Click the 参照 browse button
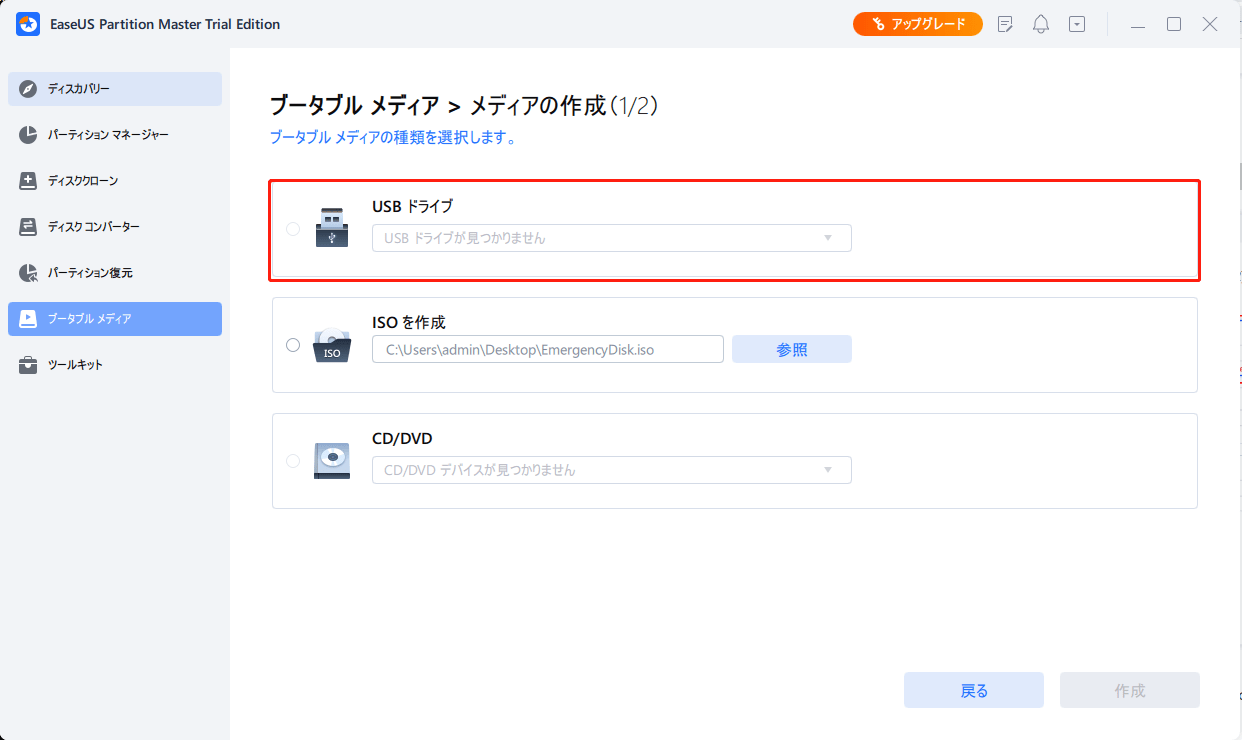Image resolution: width=1242 pixels, height=740 pixels. point(791,349)
